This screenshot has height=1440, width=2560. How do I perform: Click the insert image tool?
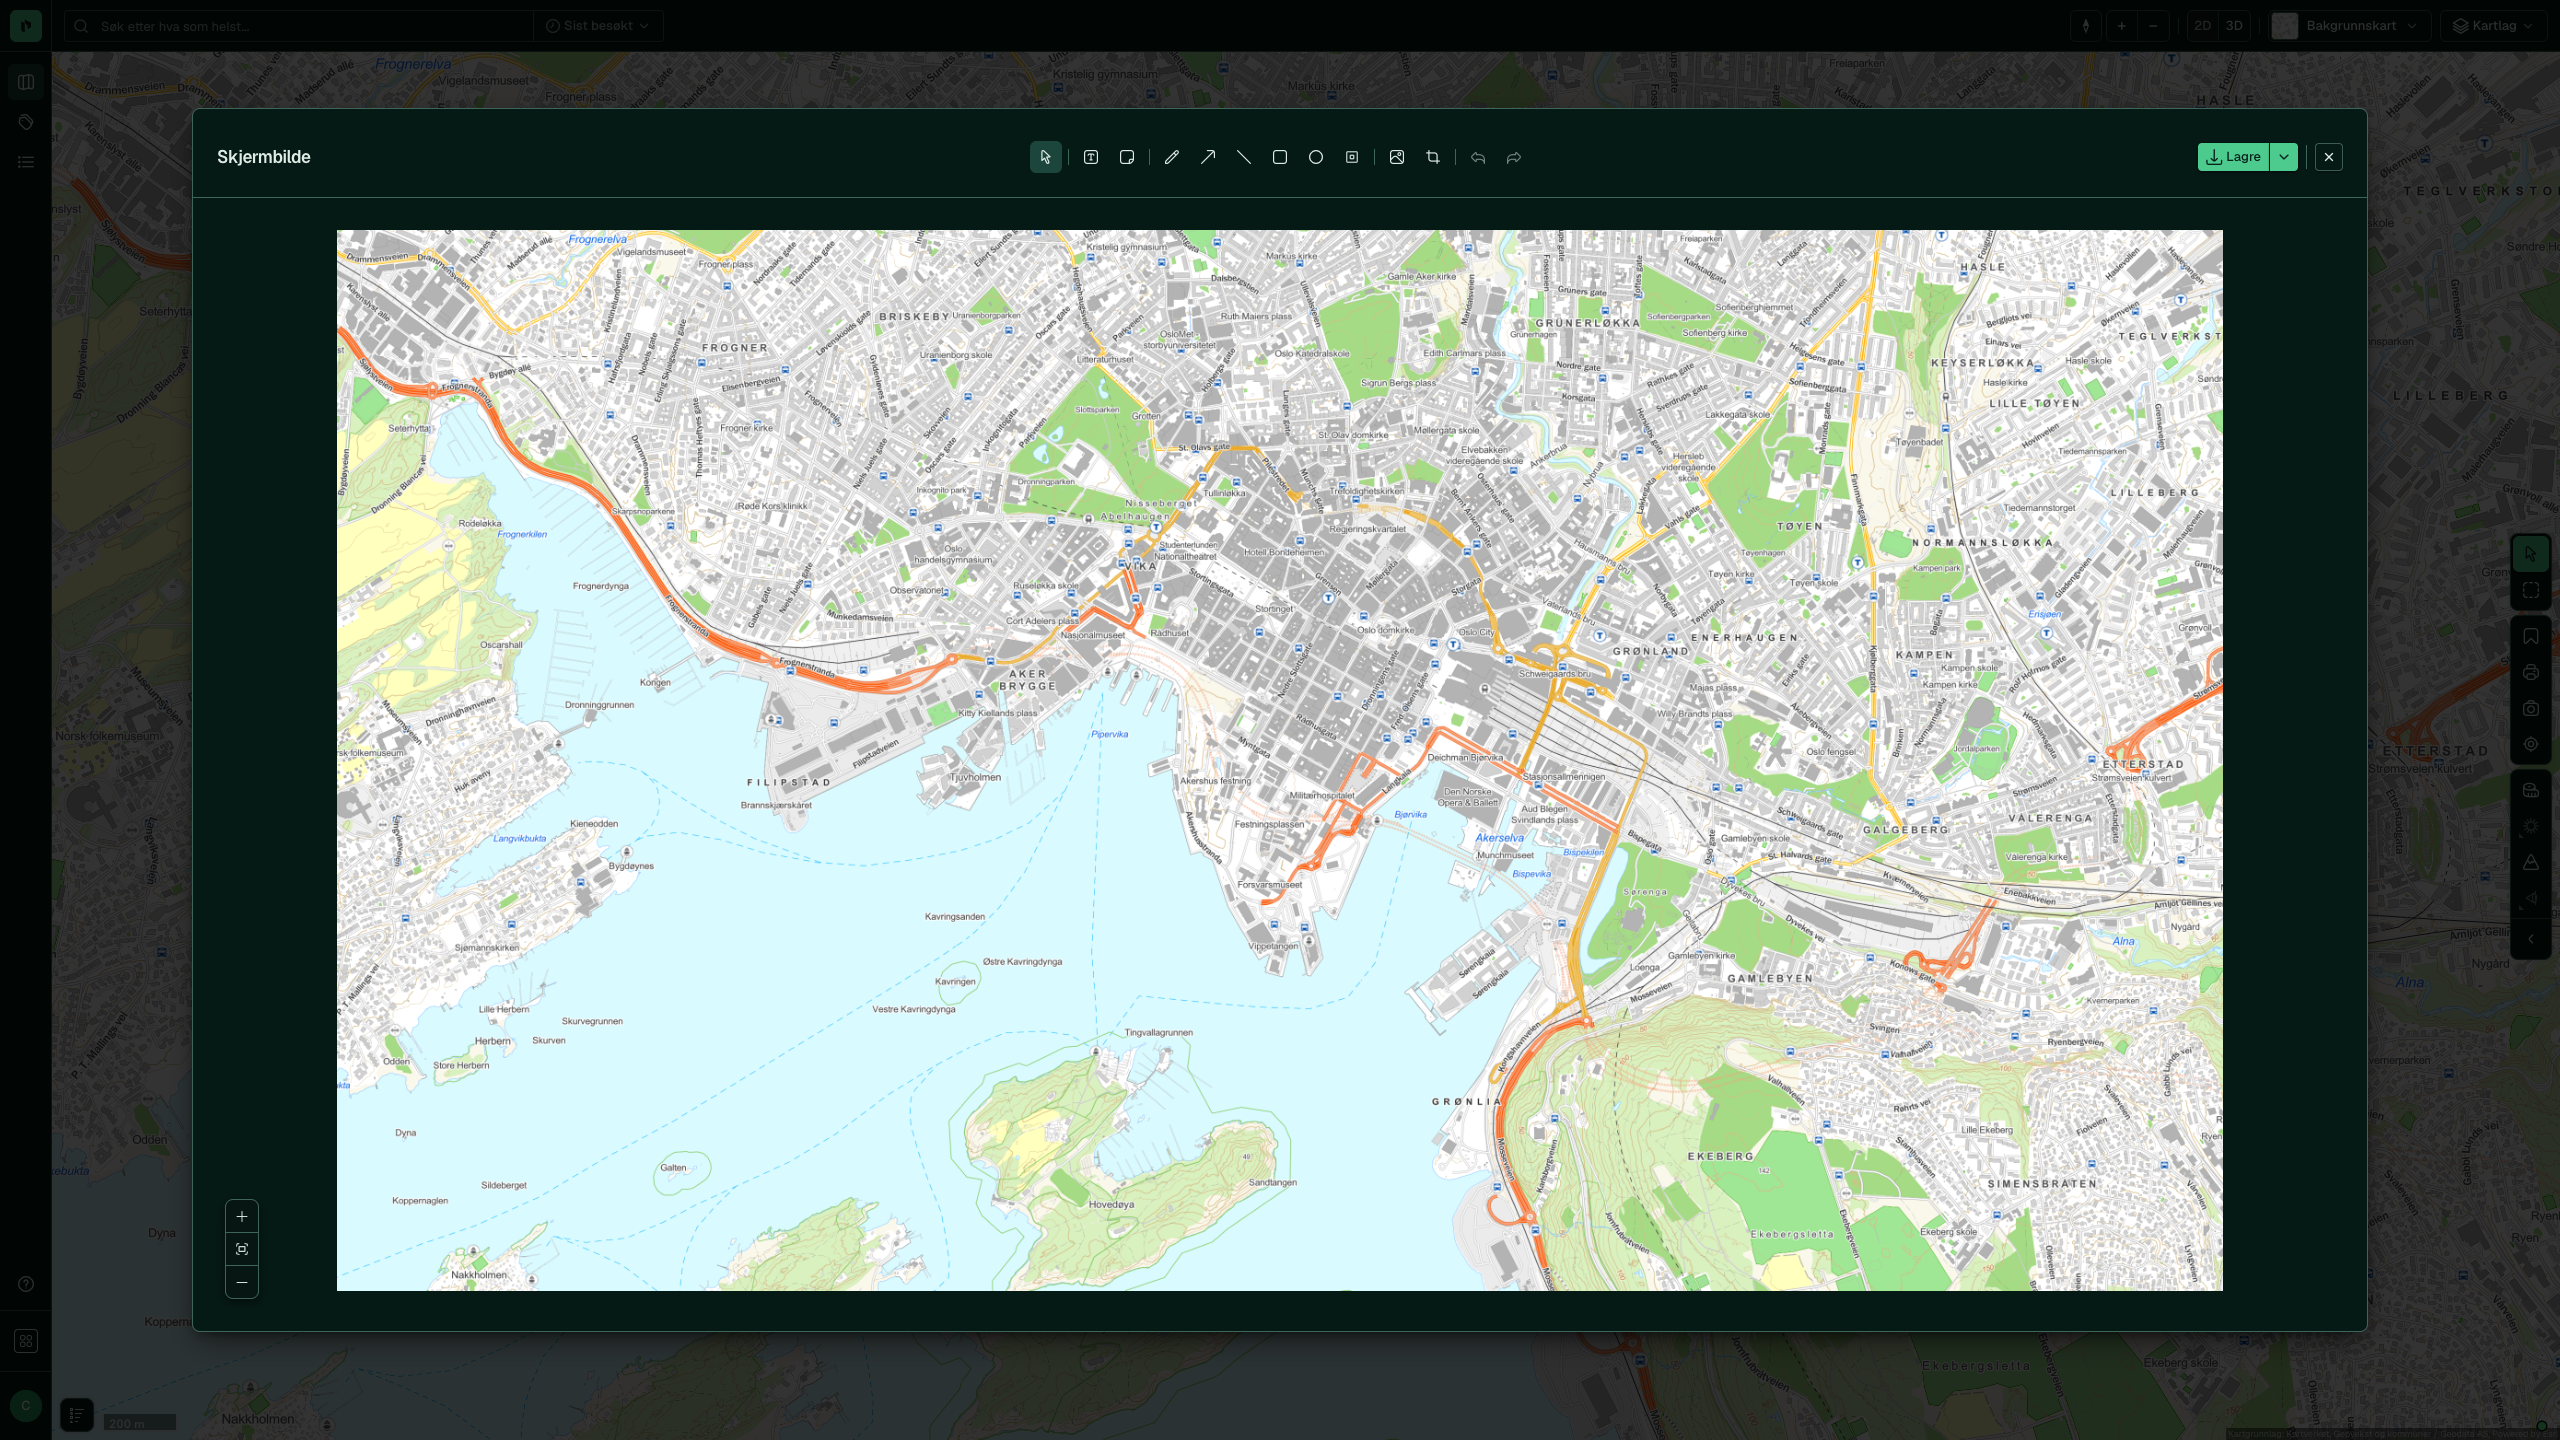click(x=1397, y=157)
